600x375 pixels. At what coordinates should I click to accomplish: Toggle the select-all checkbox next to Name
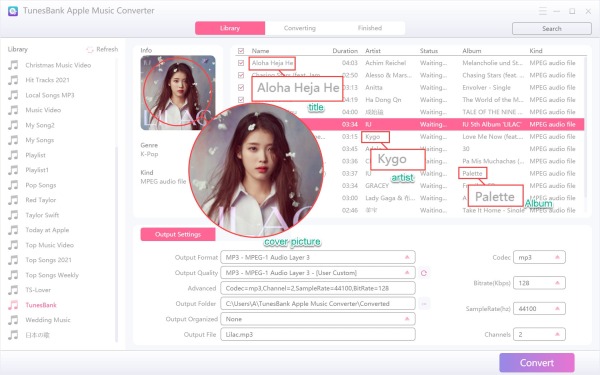[241, 51]
